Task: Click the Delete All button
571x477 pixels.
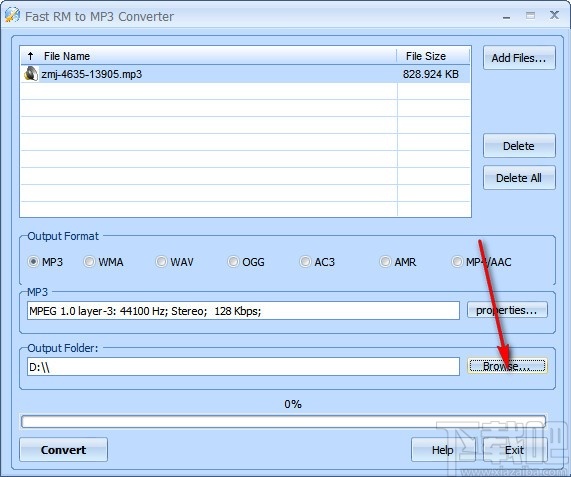Action: coord(519,178)
